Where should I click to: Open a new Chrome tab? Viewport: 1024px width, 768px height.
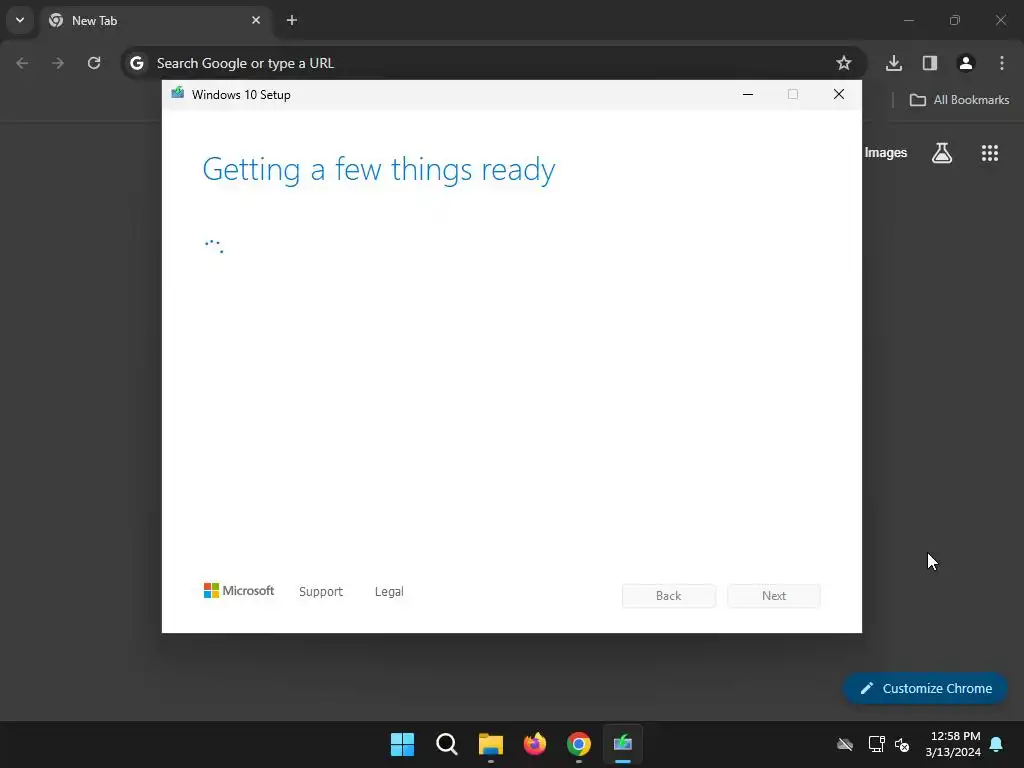292,20
